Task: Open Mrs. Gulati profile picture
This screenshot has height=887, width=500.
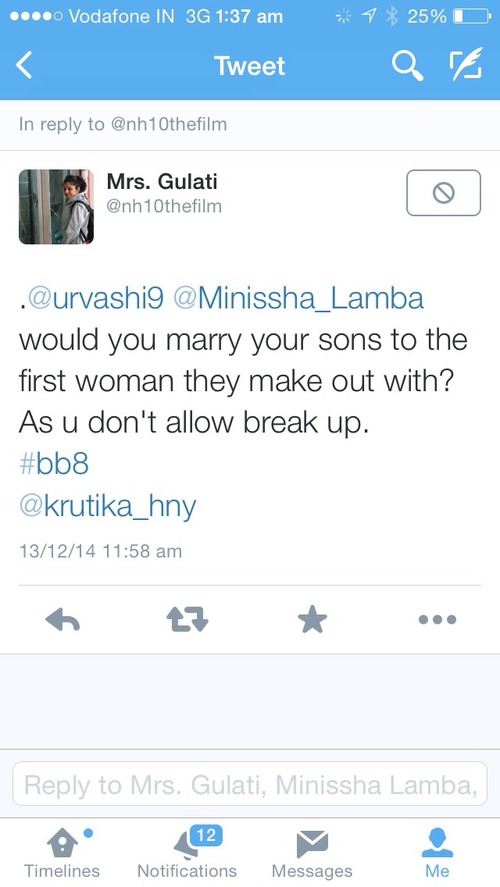Action: [x=56, y=206]
